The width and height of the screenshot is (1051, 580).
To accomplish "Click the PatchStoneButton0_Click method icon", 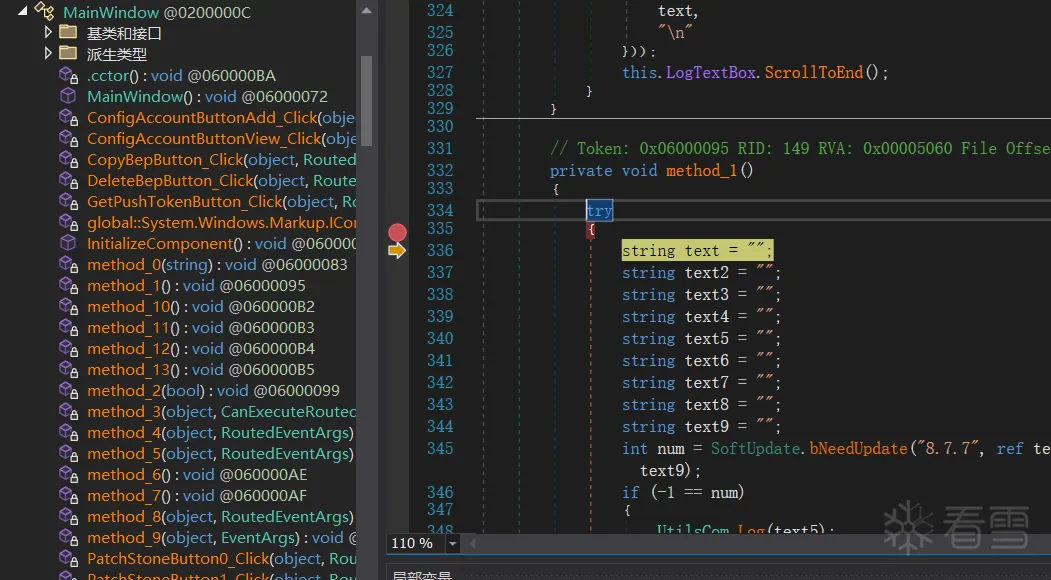I will tap(68, 558).
